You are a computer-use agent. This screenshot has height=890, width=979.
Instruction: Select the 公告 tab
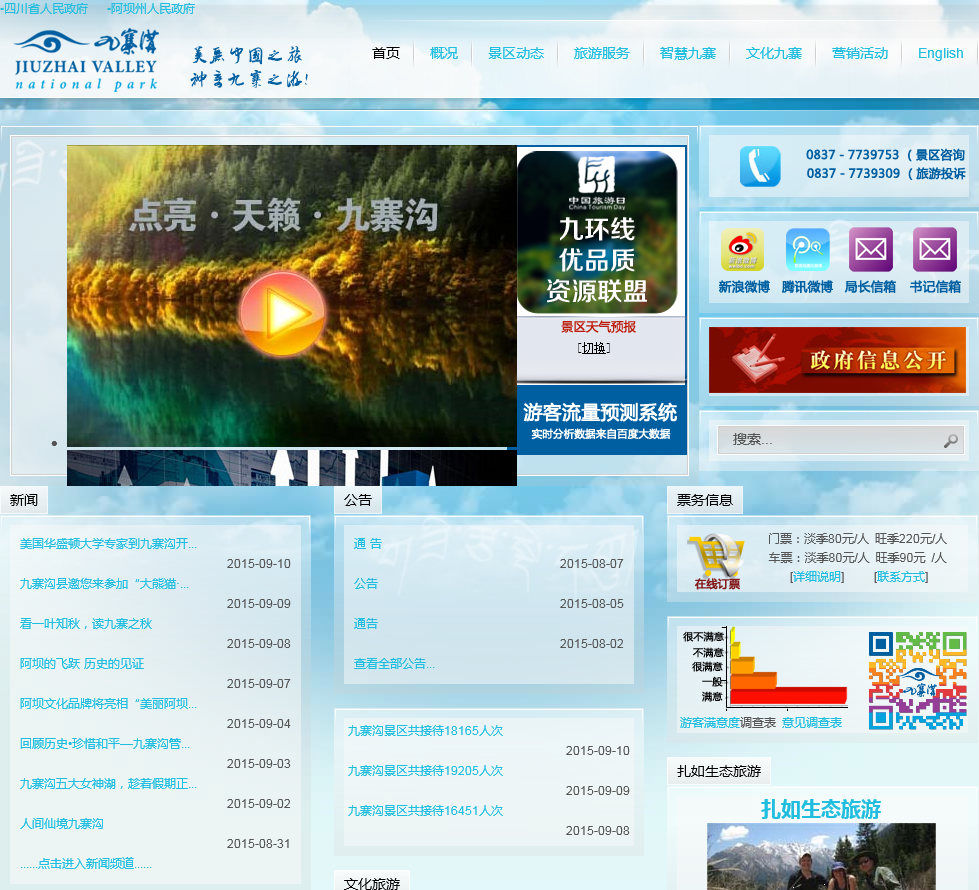(358, 500)
